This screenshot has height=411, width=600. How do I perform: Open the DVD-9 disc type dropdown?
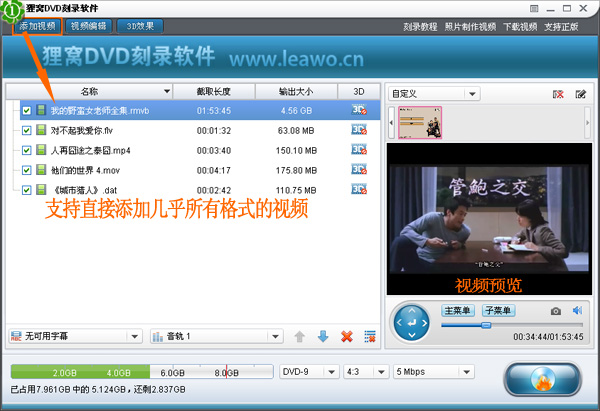click(309, 372)
